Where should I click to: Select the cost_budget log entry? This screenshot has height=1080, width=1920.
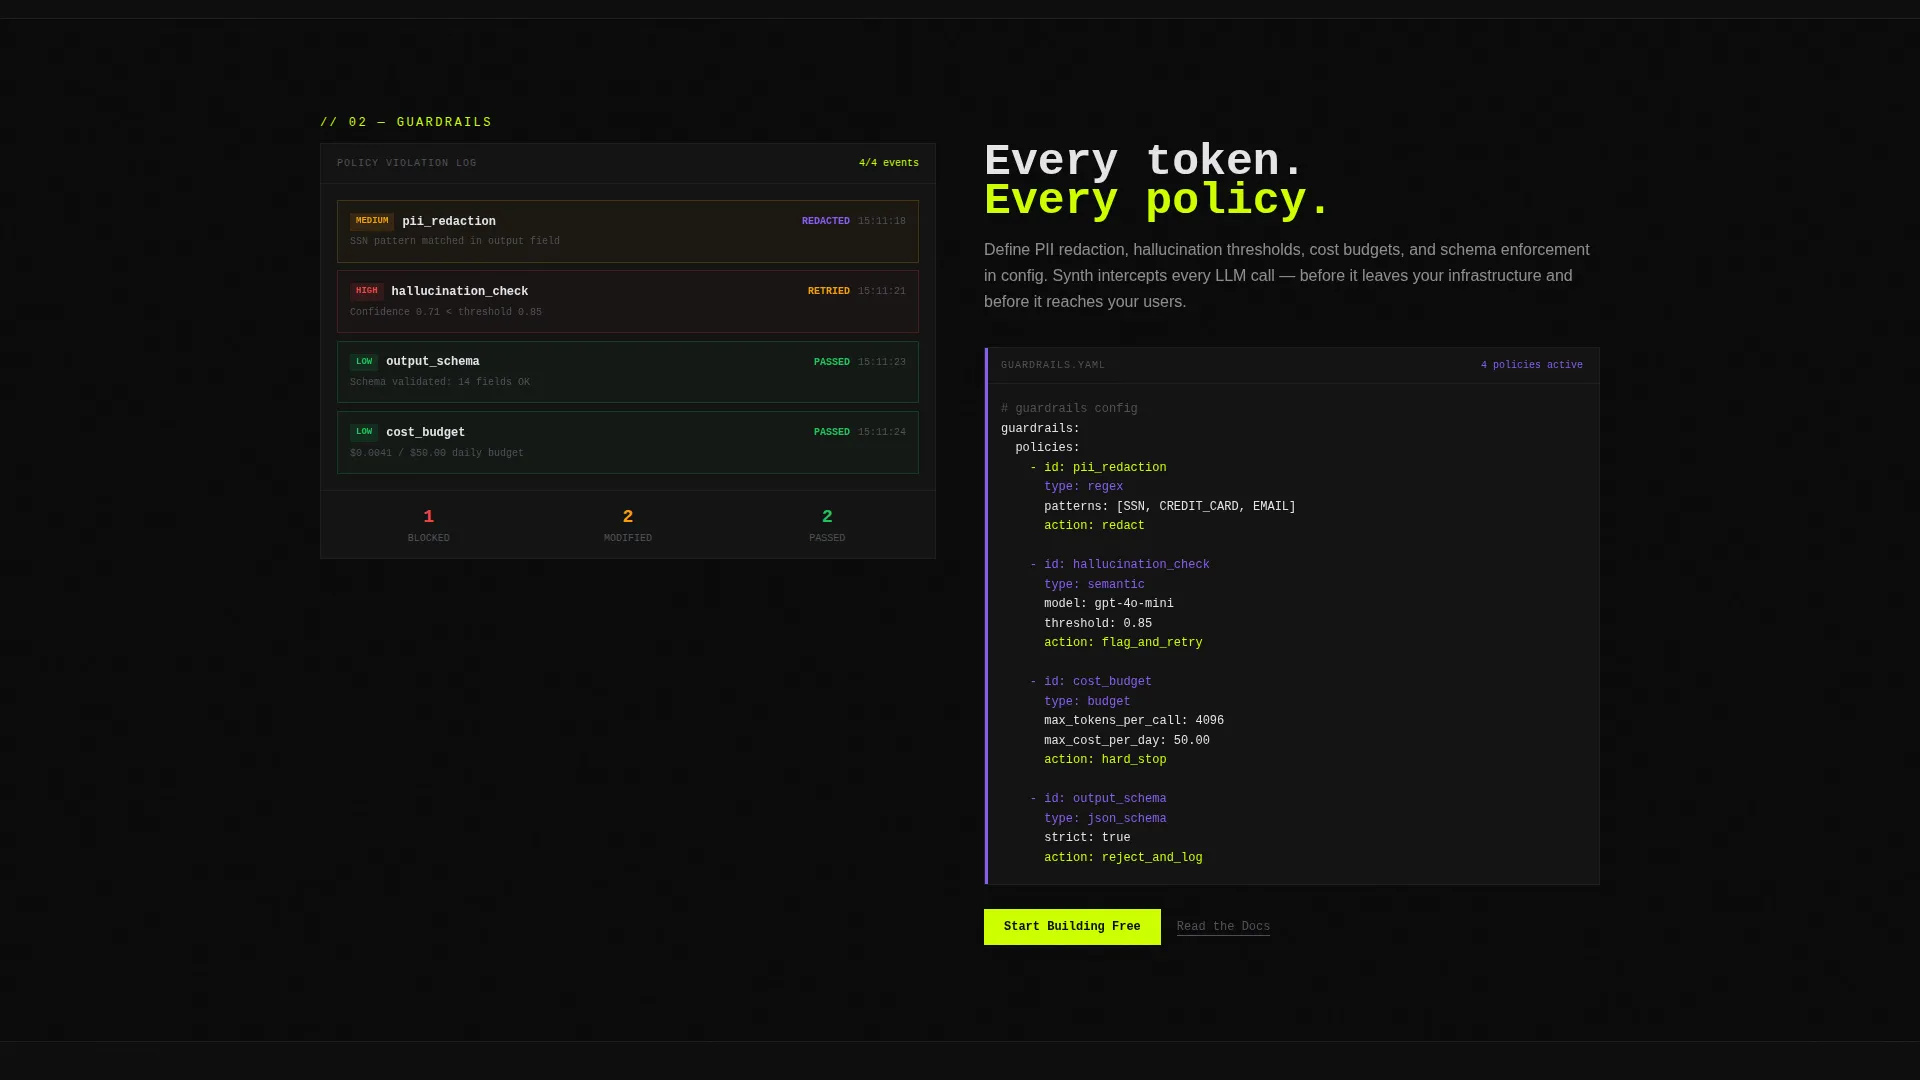click(628, 442)
